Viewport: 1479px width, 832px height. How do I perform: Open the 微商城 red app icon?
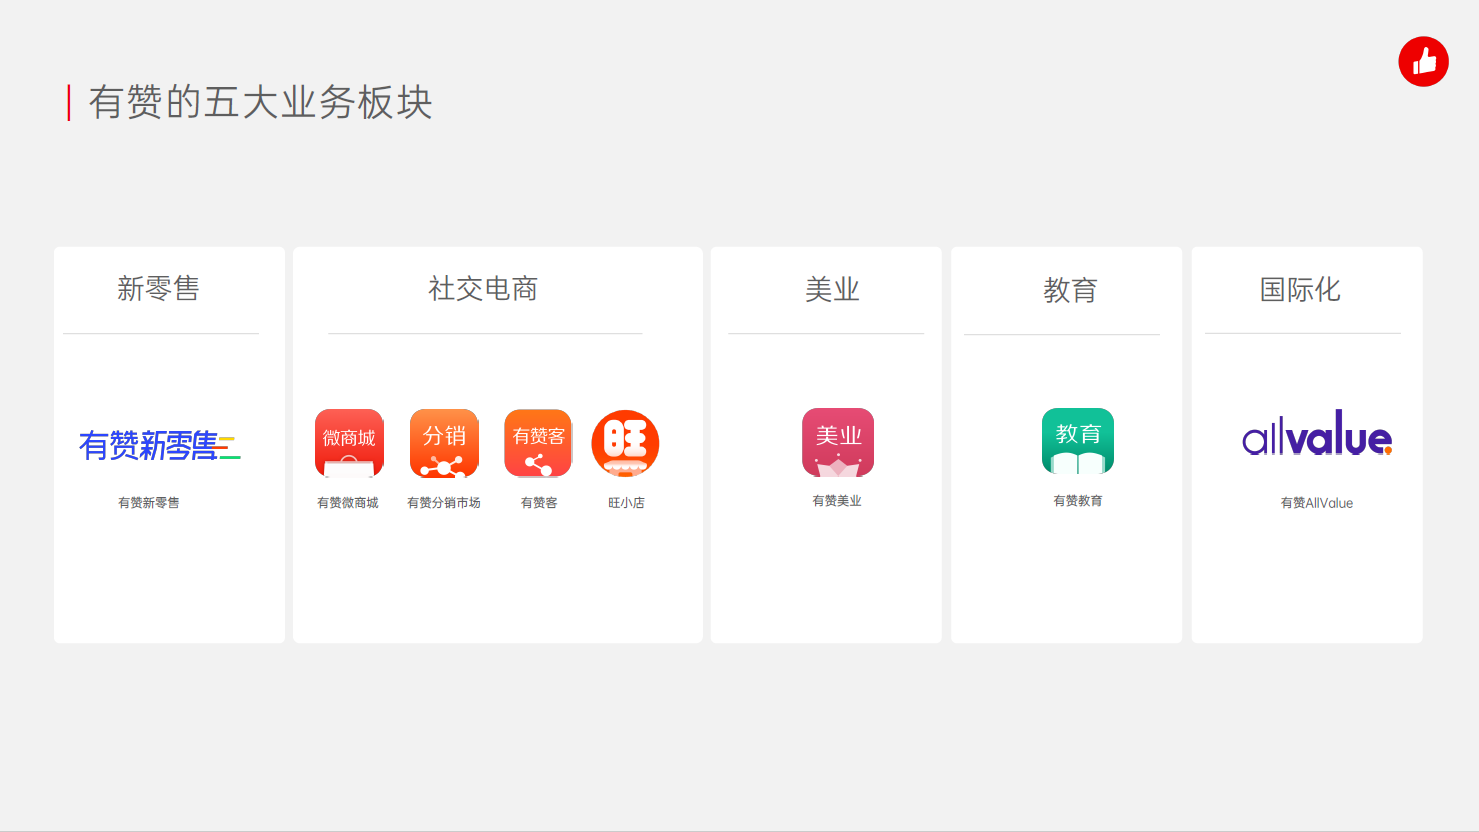tap(349, 443)
